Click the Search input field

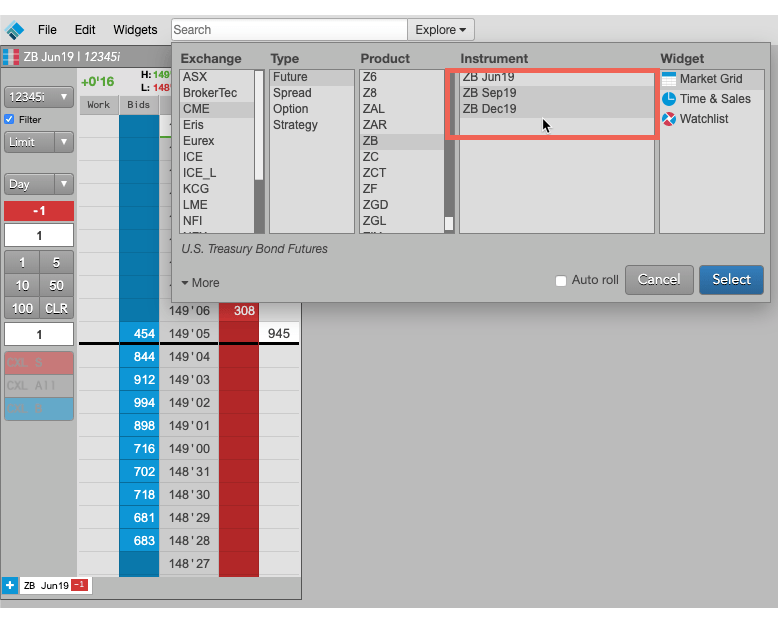pyautogui.click(x=289, y=30)
